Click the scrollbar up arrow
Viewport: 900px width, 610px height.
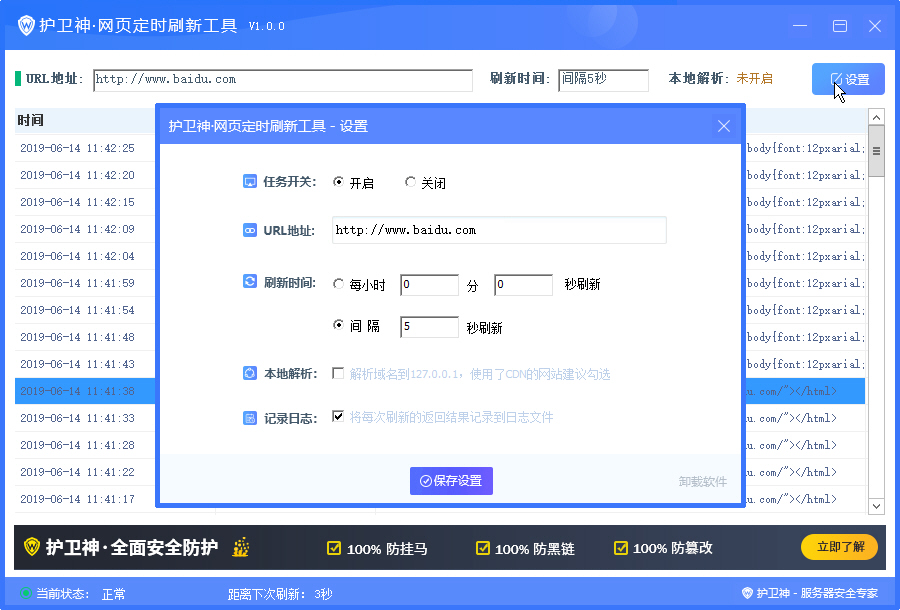point(876,118)
